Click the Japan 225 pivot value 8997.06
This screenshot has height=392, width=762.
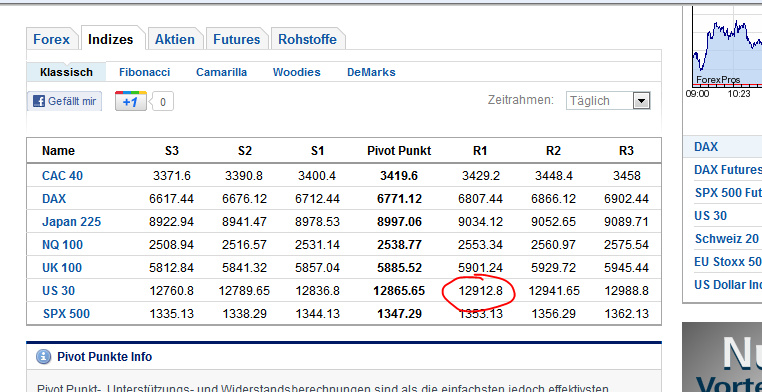point(399,222)
